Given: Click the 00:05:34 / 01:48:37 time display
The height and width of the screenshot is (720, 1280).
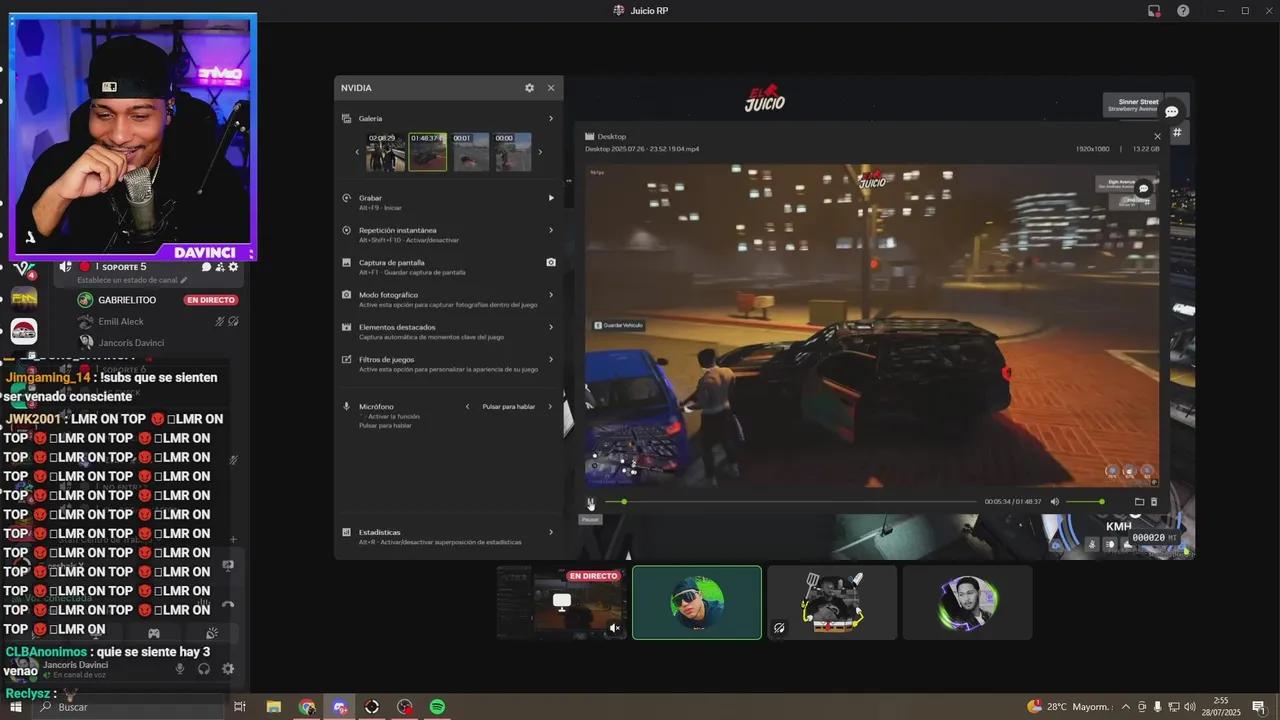Looking at the screenshot, I should pyautogui.click(x=1013, y=502).
